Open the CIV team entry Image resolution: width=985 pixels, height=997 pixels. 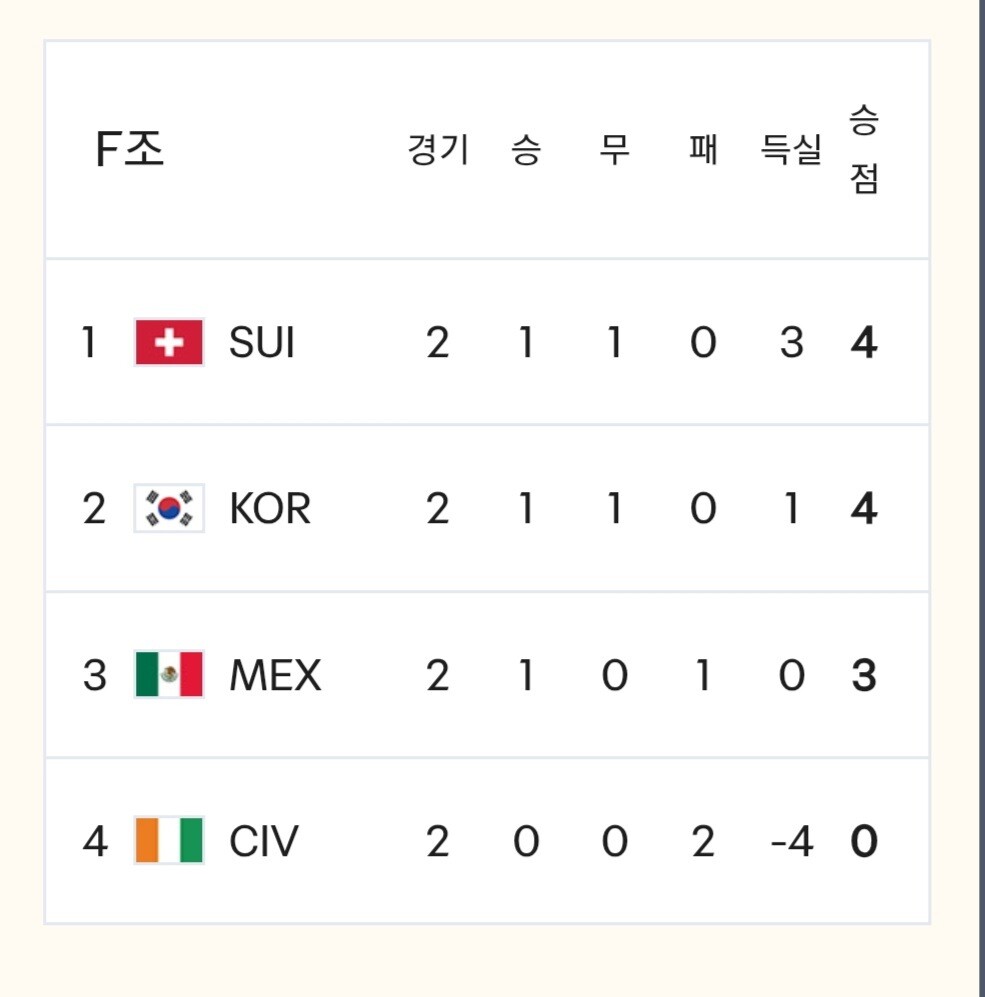(x=263, y=841)
